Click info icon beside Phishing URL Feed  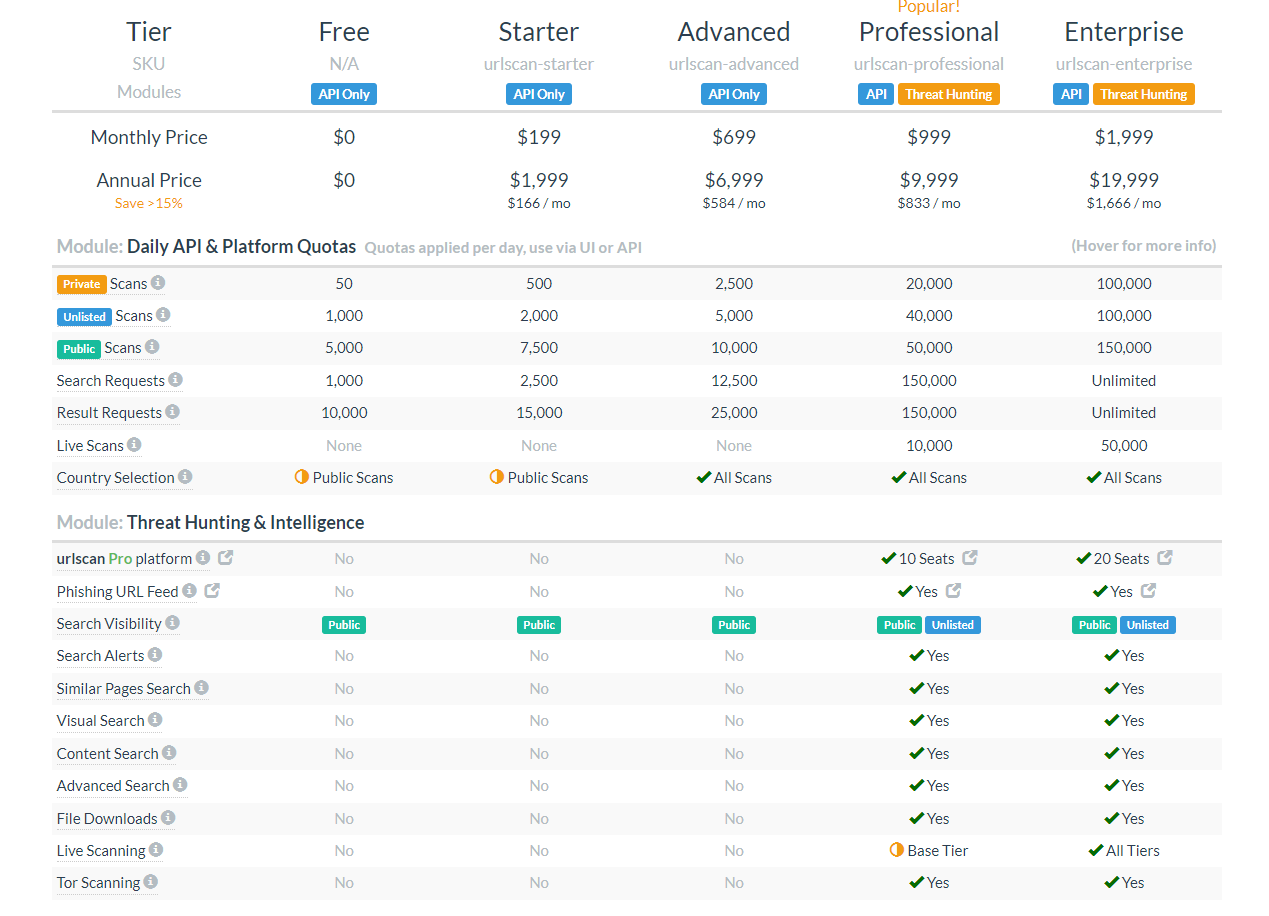[189, 591]
